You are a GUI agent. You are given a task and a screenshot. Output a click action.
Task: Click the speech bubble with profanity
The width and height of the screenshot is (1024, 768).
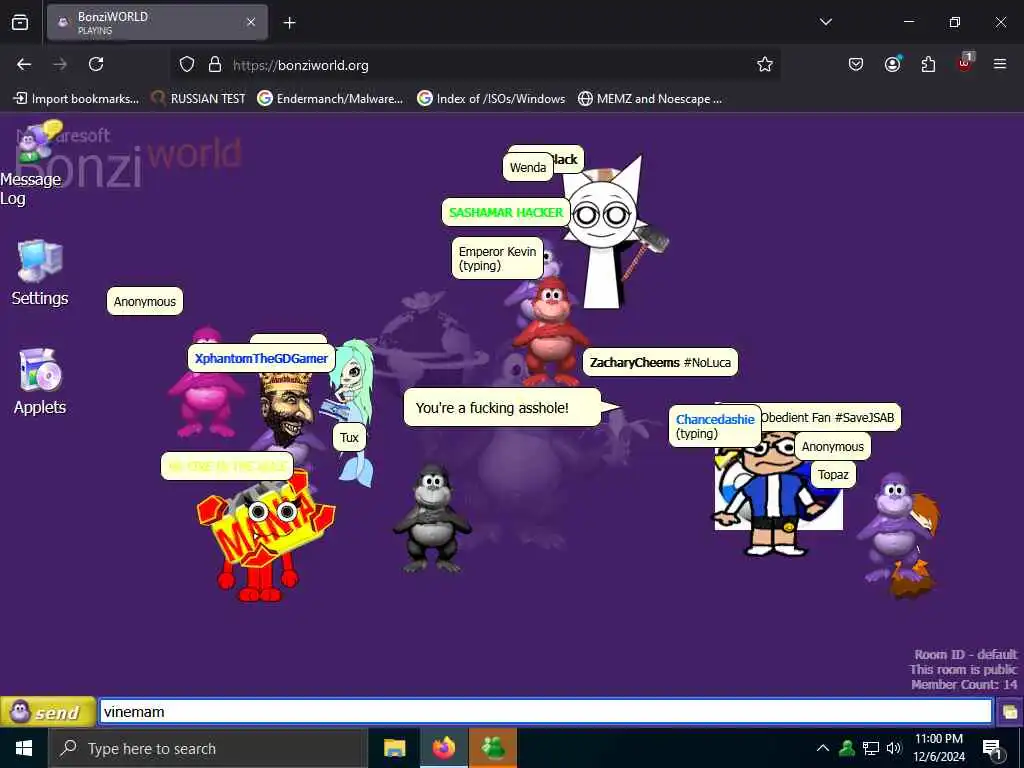pyautogui.click(x=502, y=408)
